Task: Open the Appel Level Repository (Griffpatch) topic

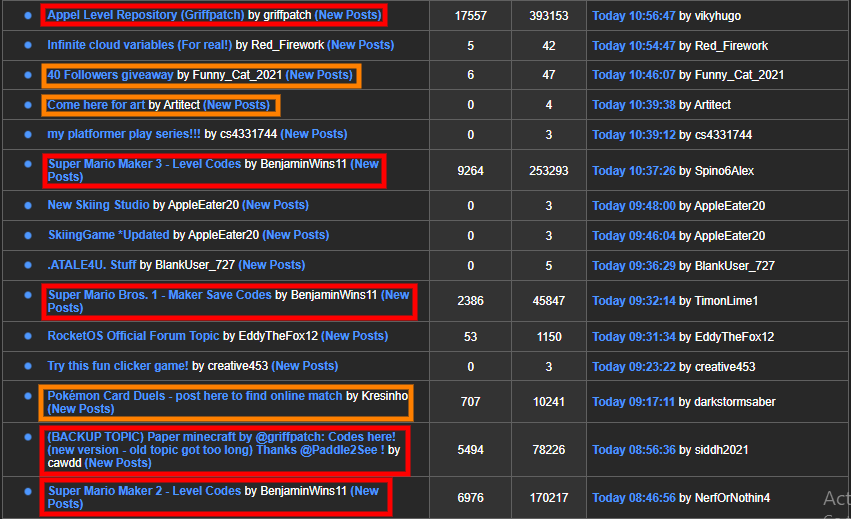Action: point(145,15)
